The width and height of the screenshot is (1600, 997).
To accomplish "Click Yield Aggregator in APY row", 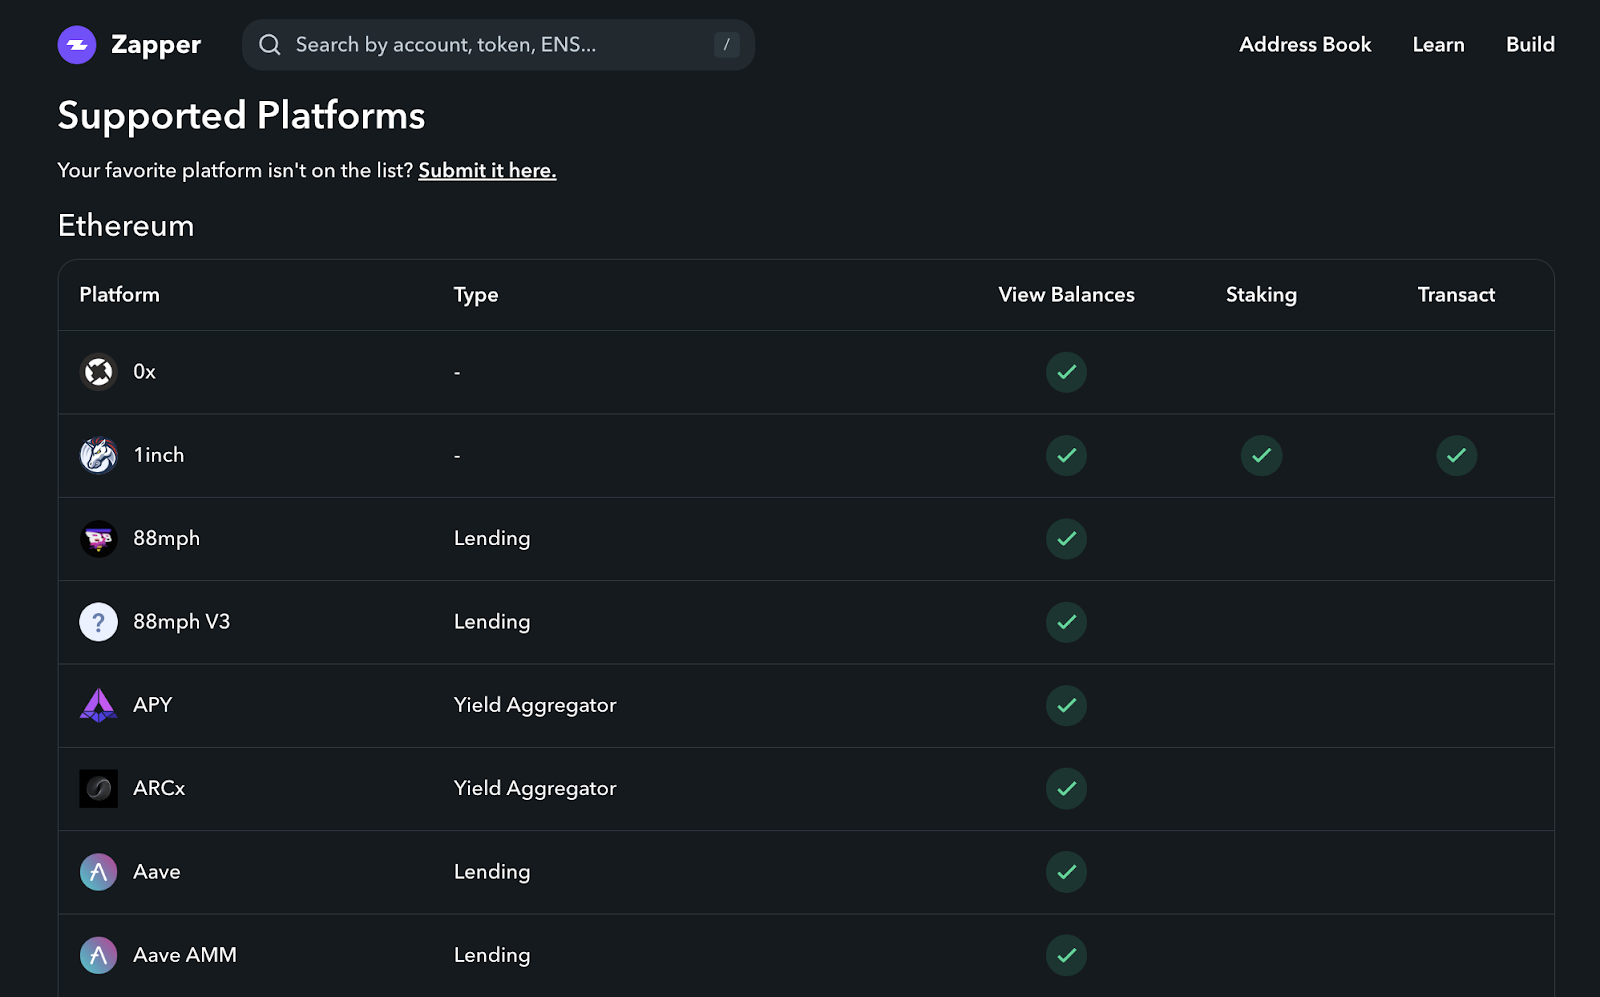I will coord(535,705).
